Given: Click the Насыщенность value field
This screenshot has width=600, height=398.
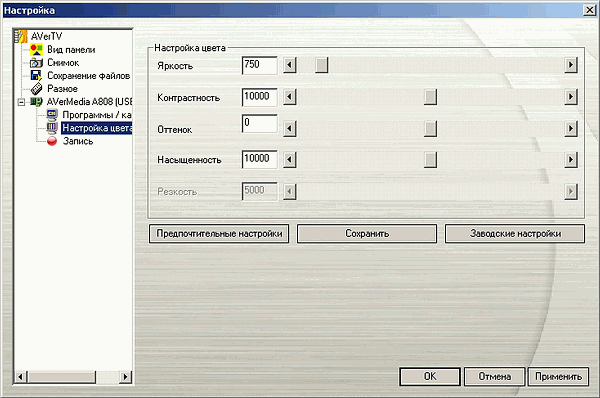Looking at the screenshot, I should tap(259, 159).
